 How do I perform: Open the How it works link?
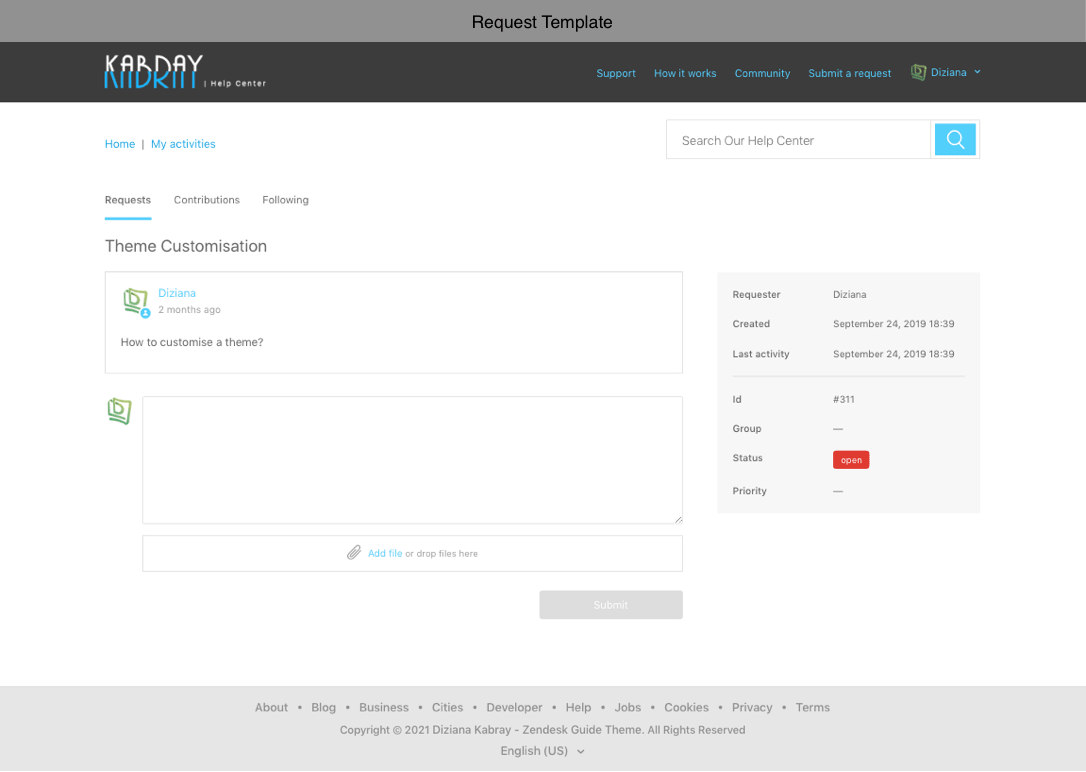point(685,73)
